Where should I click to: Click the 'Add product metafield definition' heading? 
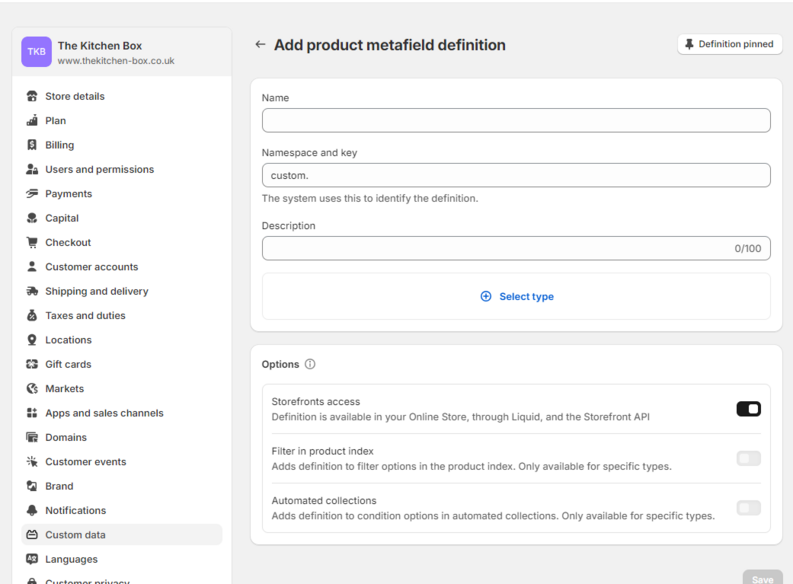click(389, 44)
